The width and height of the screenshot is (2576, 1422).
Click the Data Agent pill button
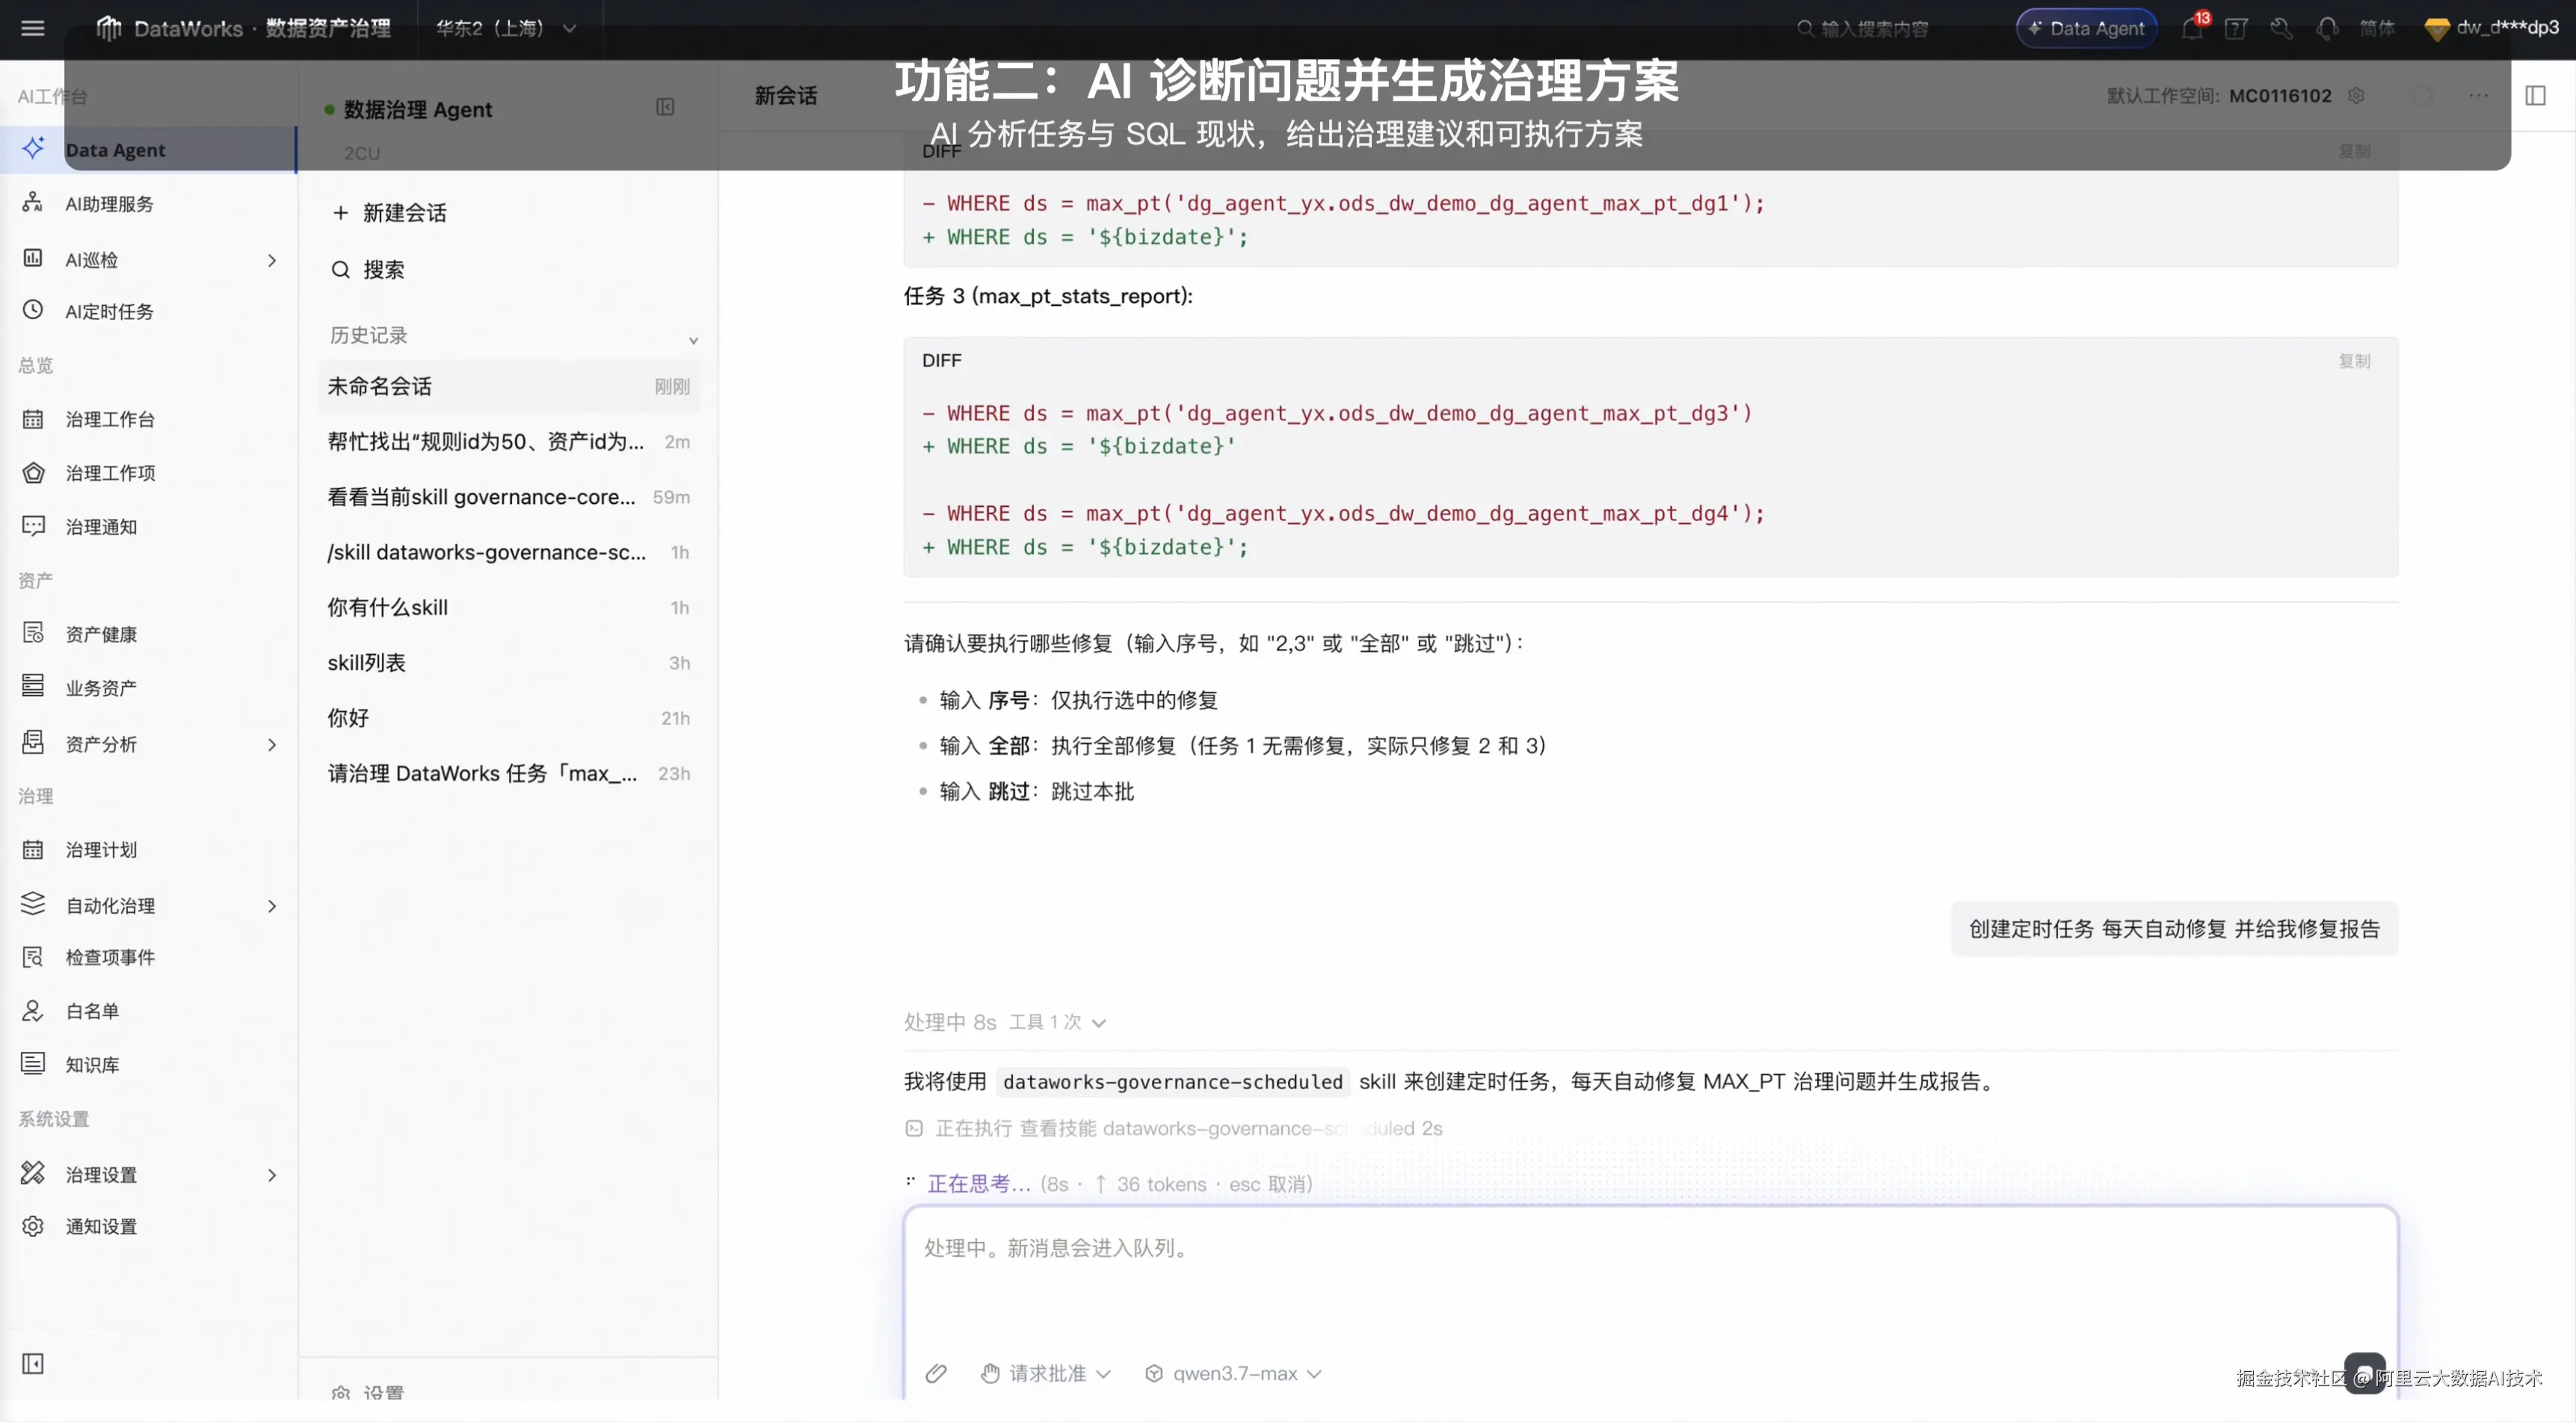coord(2087,28)
